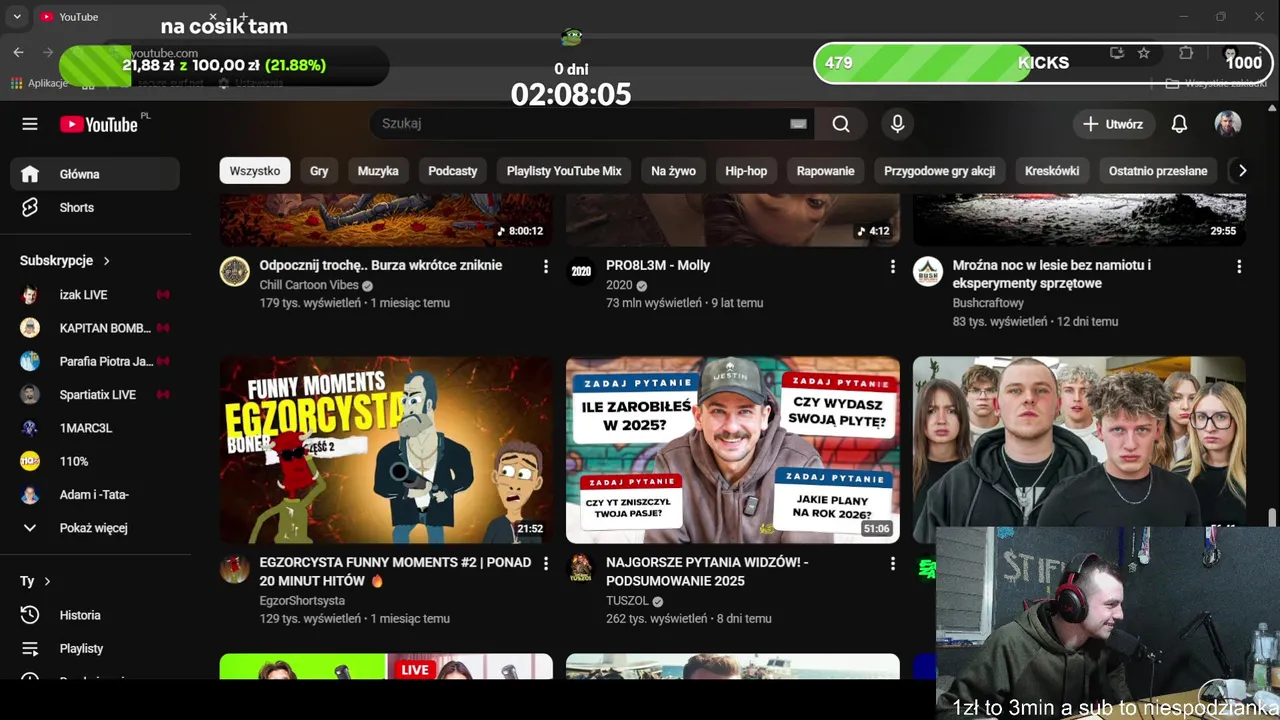
Task: Select the Gry filter chip
Action: (x=319, y=171)
